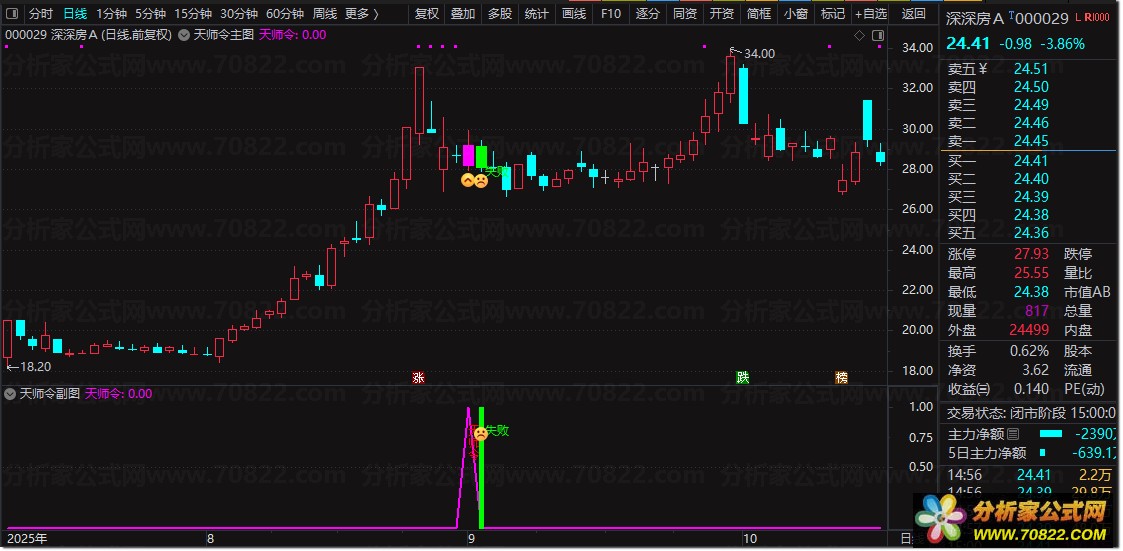Screen dimensions: 1123x551
Task: Click the 复权 toolbar button
Action: pyautogui.click(x=427, y=13)
